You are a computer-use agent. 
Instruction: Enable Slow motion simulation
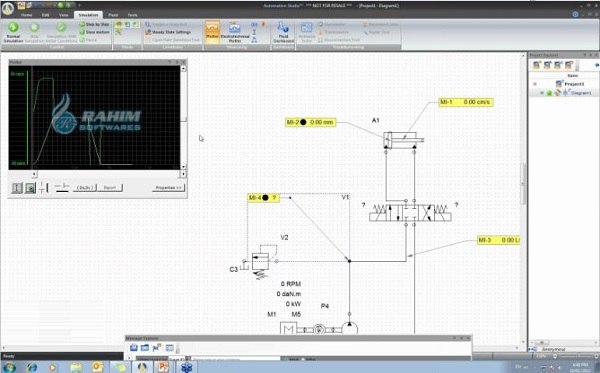pos(94,32)
